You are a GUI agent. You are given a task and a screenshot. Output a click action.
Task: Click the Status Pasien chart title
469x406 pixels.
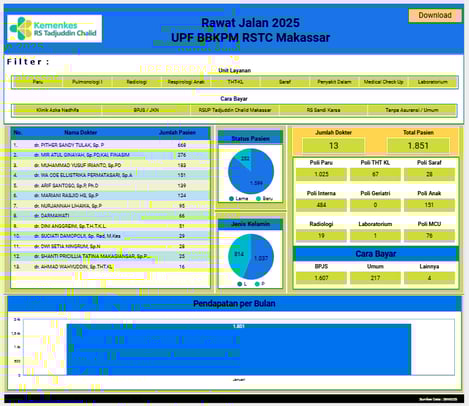pos(251,139)
